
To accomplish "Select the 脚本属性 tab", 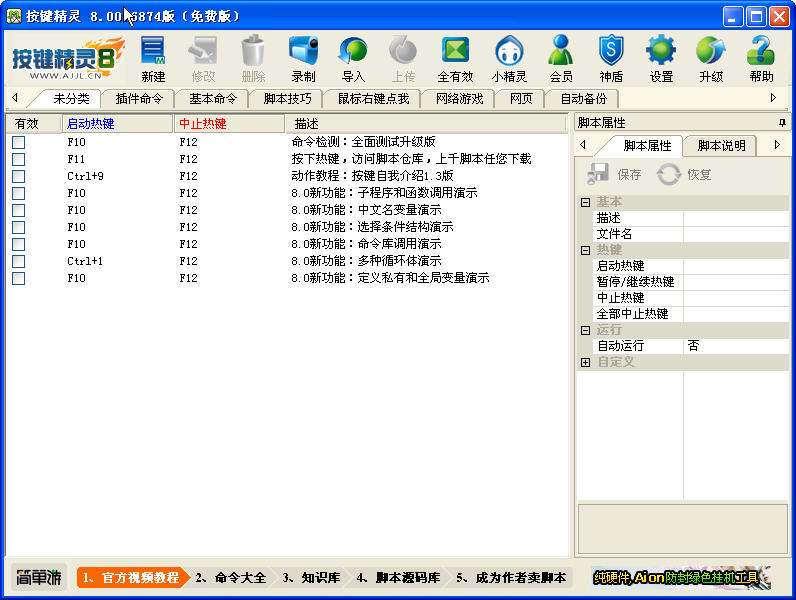I will (x=647, y=146).
